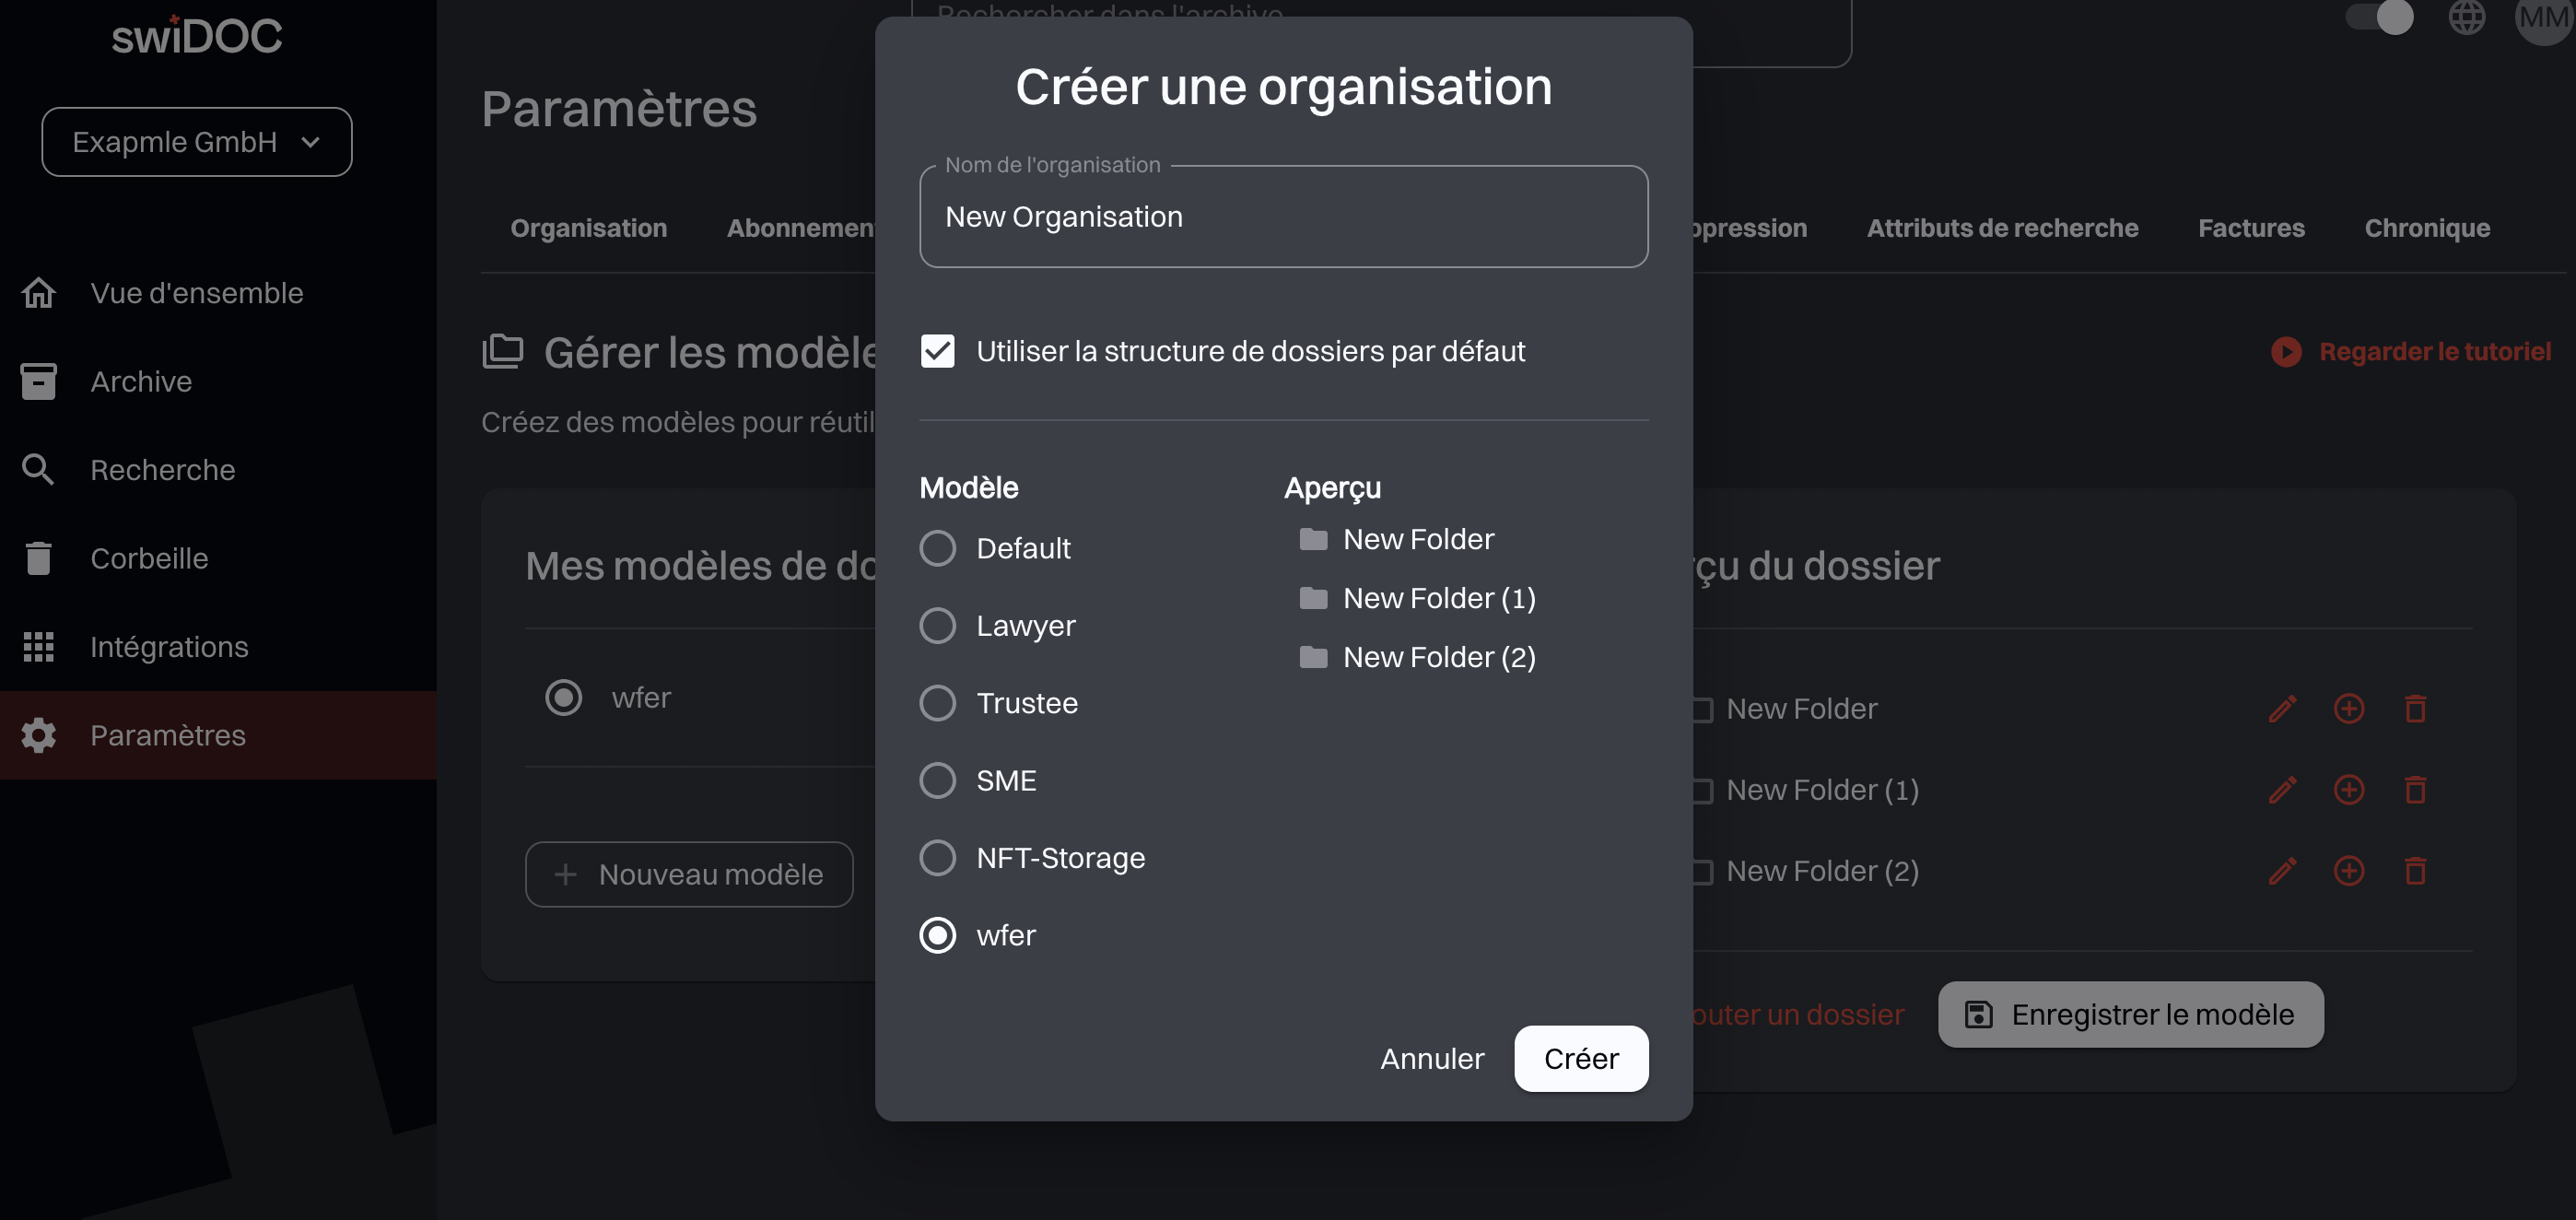
Task: Switch to the Factures tab
Action: click(2250, 228)
